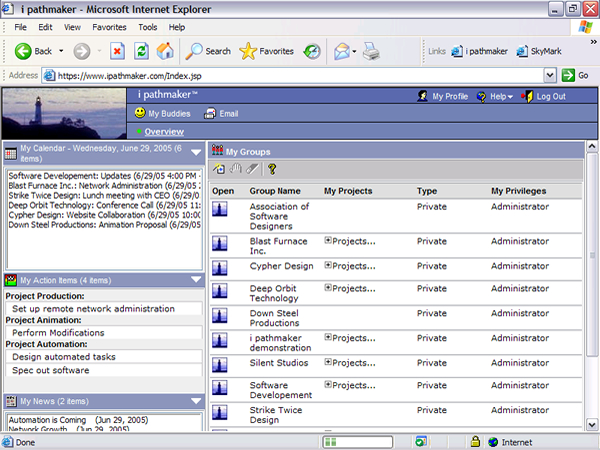Open the browser History clock icon

click(312, 51)
